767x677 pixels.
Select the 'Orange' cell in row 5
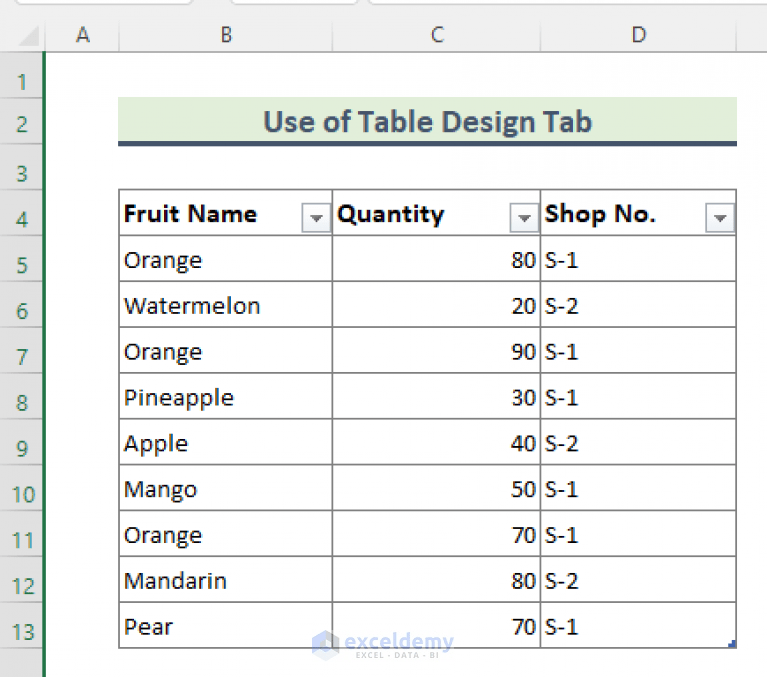click(226, 259)
